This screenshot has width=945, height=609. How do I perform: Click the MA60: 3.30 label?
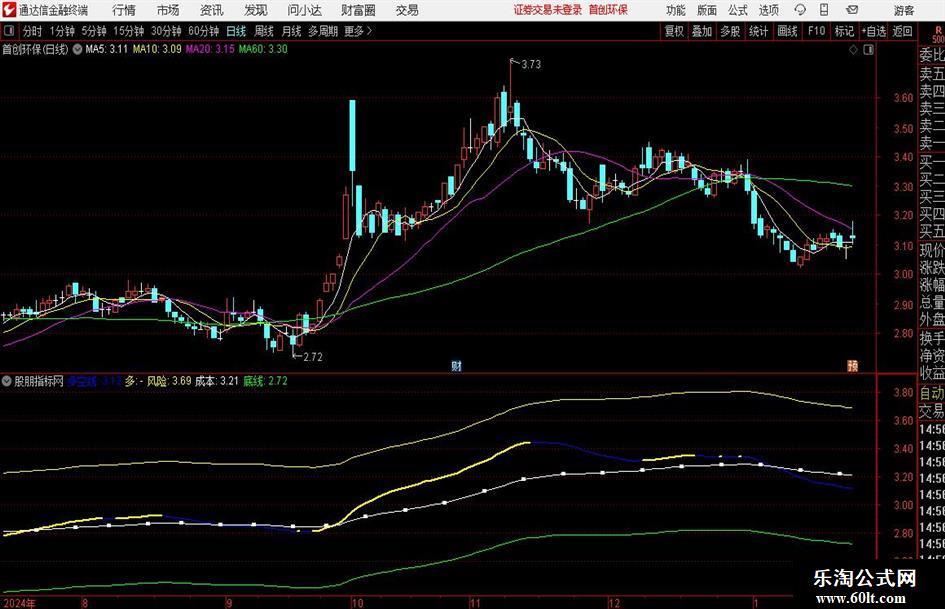tap(263, 49)
